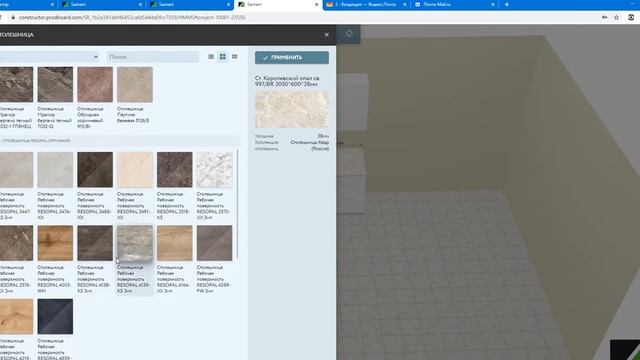Open the saved passwords key icon
Viewport: 640px width, 360px height.
[x=604, y=18]
